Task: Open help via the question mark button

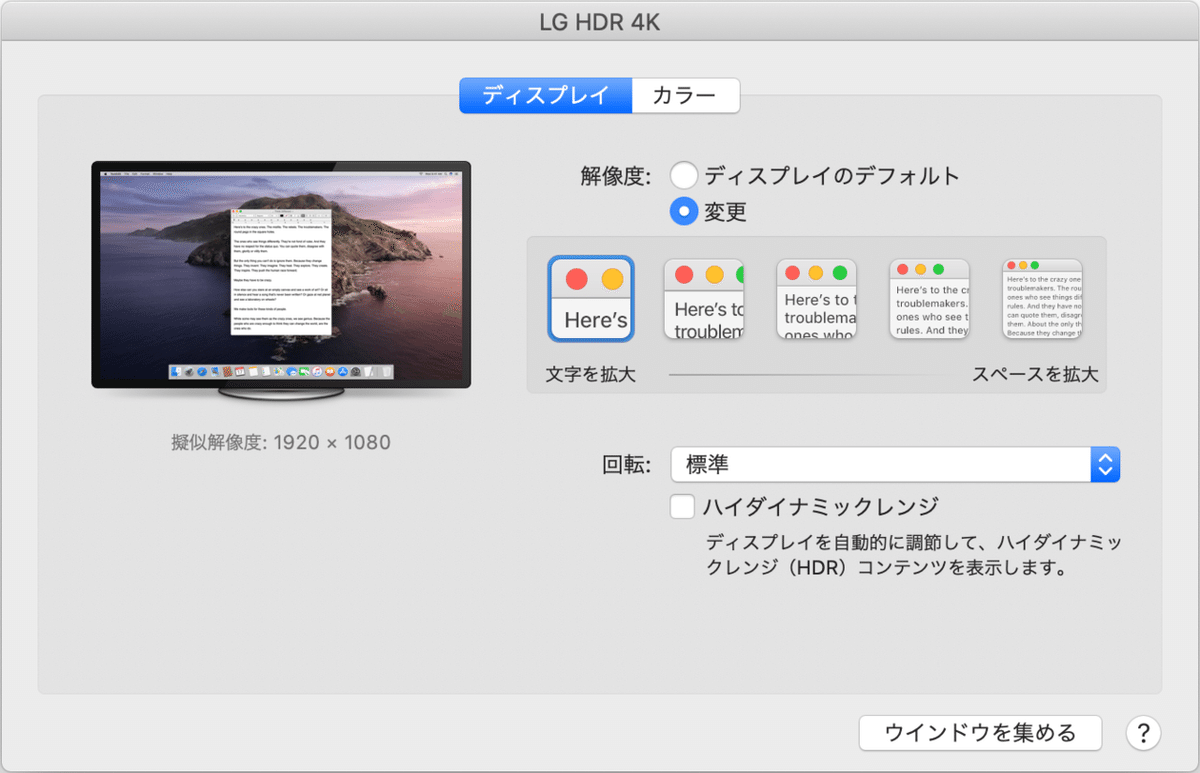Action: pos(1143,733)
